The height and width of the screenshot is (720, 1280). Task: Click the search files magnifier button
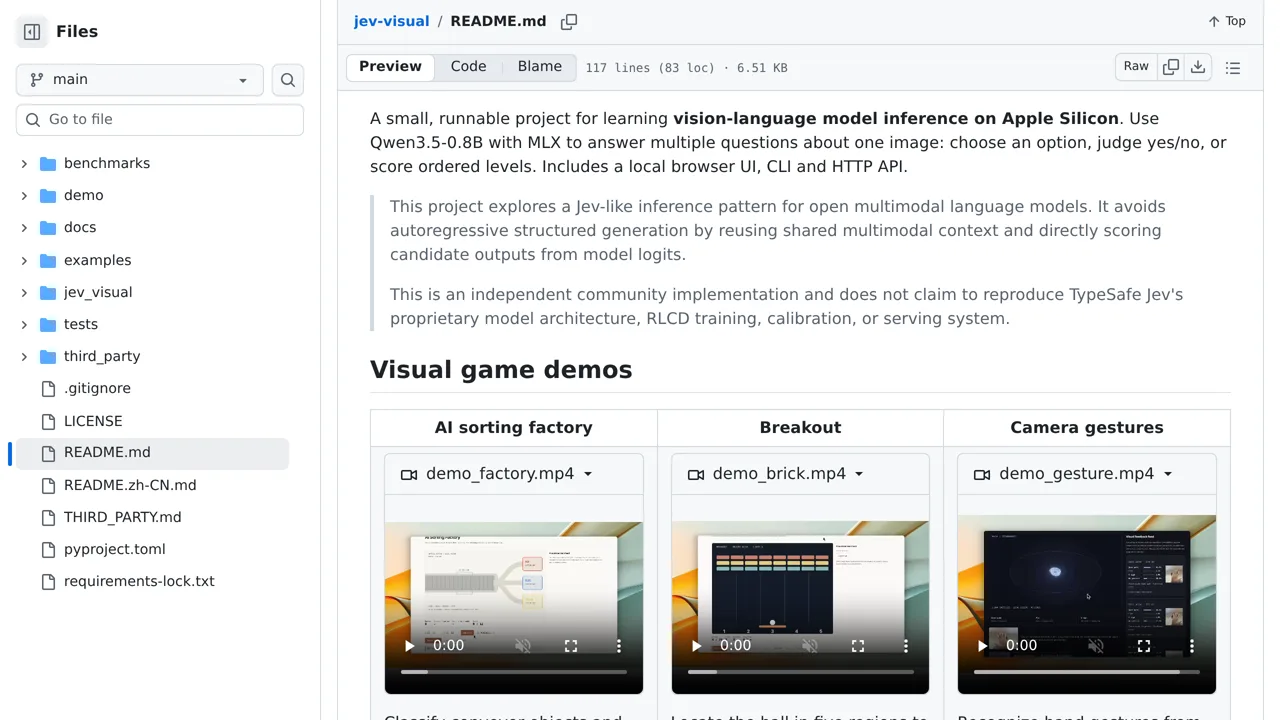point(288,80)
